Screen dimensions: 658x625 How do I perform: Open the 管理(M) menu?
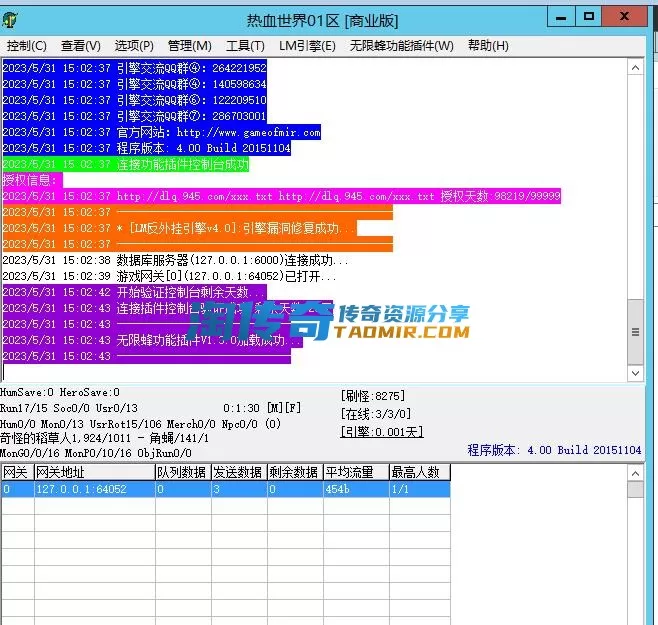(x=189, y=45)
